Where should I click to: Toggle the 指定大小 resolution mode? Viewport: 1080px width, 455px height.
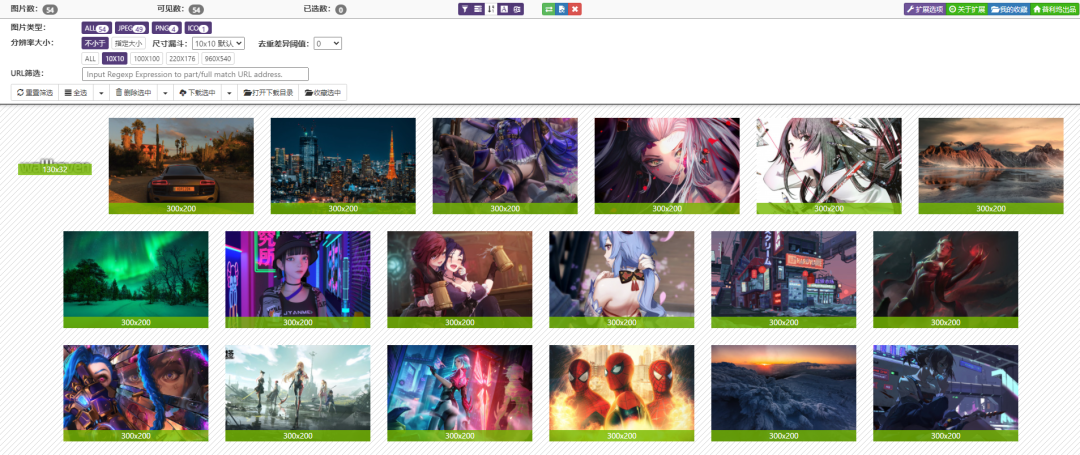128,44
